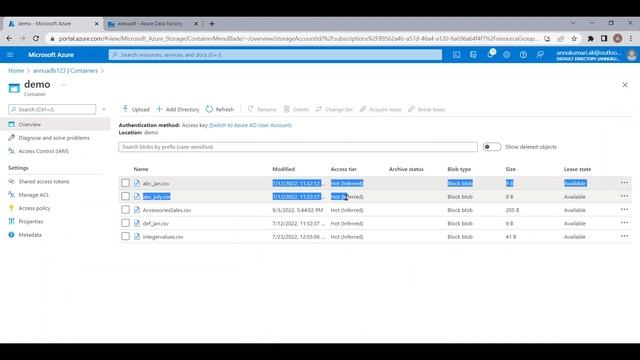Open the browser extensions puzzle icon
Image resolution: width=640 pixels, height=360 pixels.
click(591, 38)
